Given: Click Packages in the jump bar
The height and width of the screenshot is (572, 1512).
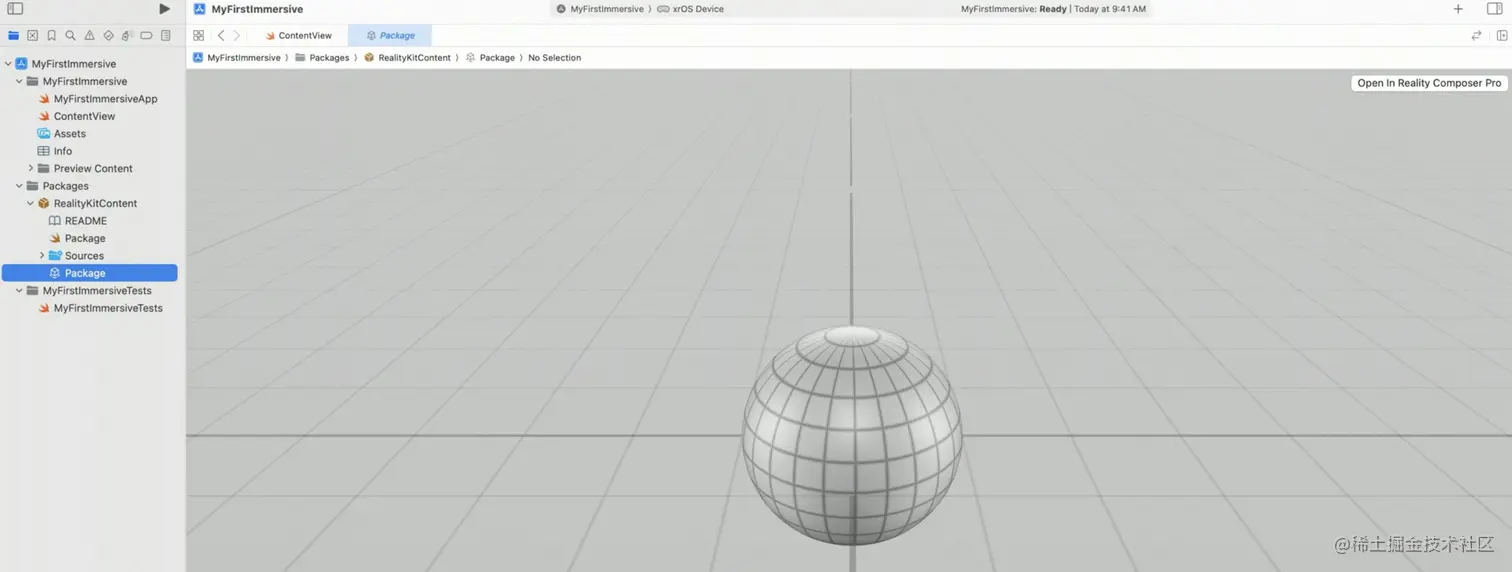Looking at the screenshot, I should [x=322, y=58].
